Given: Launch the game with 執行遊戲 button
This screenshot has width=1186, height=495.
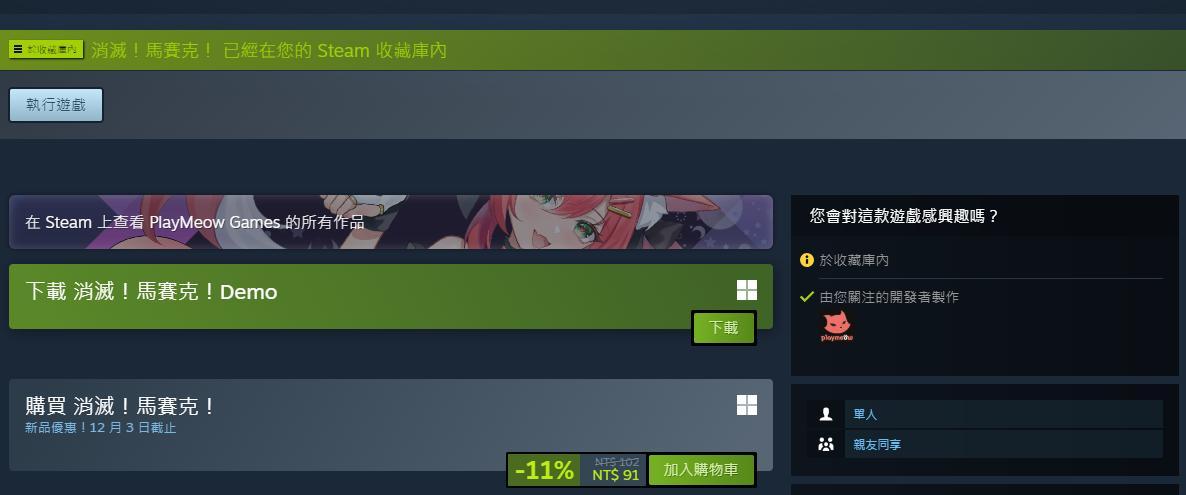Looking at the screenshot, I should (x=56, y=105).
